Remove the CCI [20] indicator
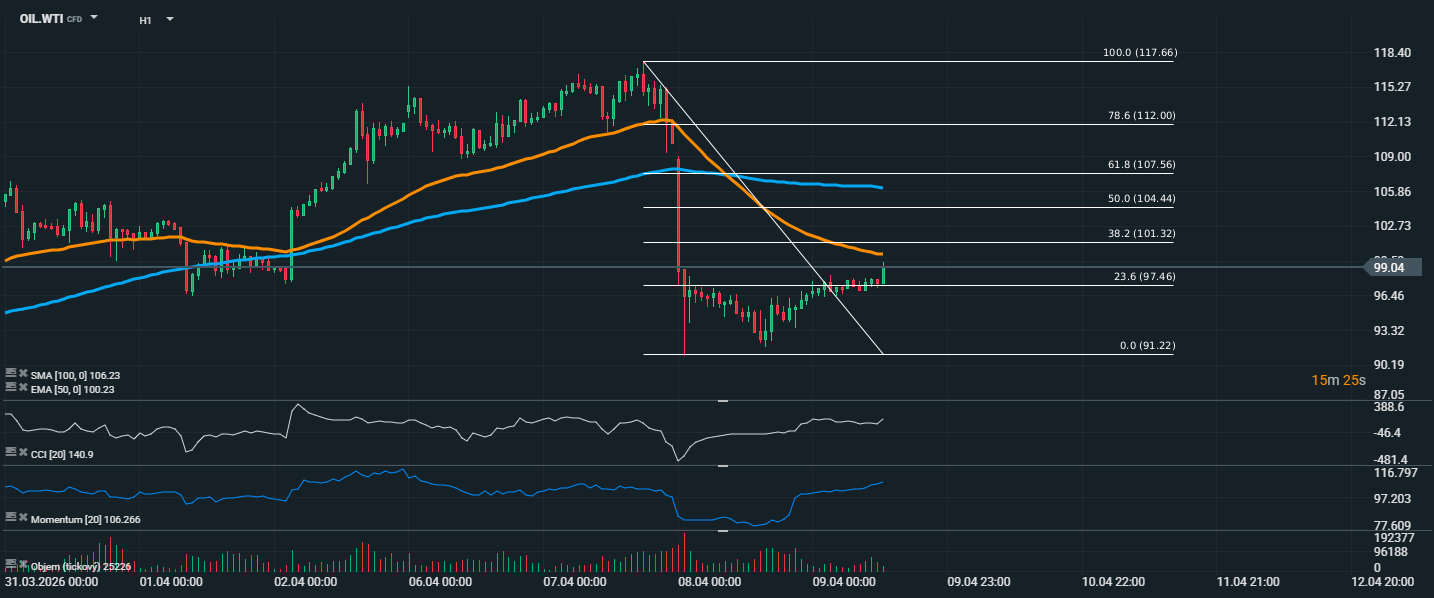Image resolution: width=1434 pixels, height=598 pixels. (22, 454)
